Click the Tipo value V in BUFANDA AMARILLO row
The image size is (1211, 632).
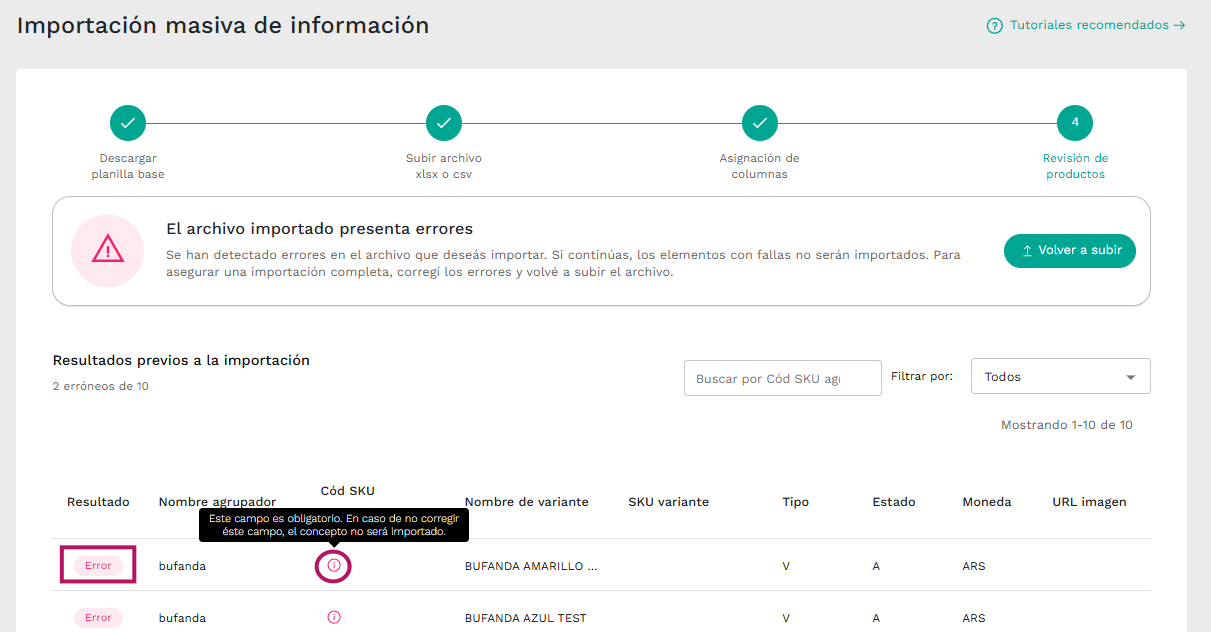pos(786,566)
